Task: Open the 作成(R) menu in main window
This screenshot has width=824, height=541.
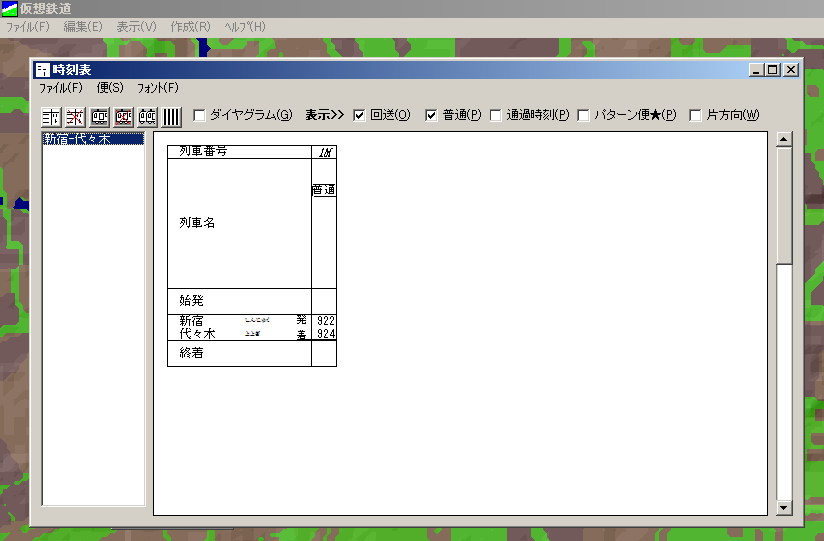Action: tap(190, 27)
